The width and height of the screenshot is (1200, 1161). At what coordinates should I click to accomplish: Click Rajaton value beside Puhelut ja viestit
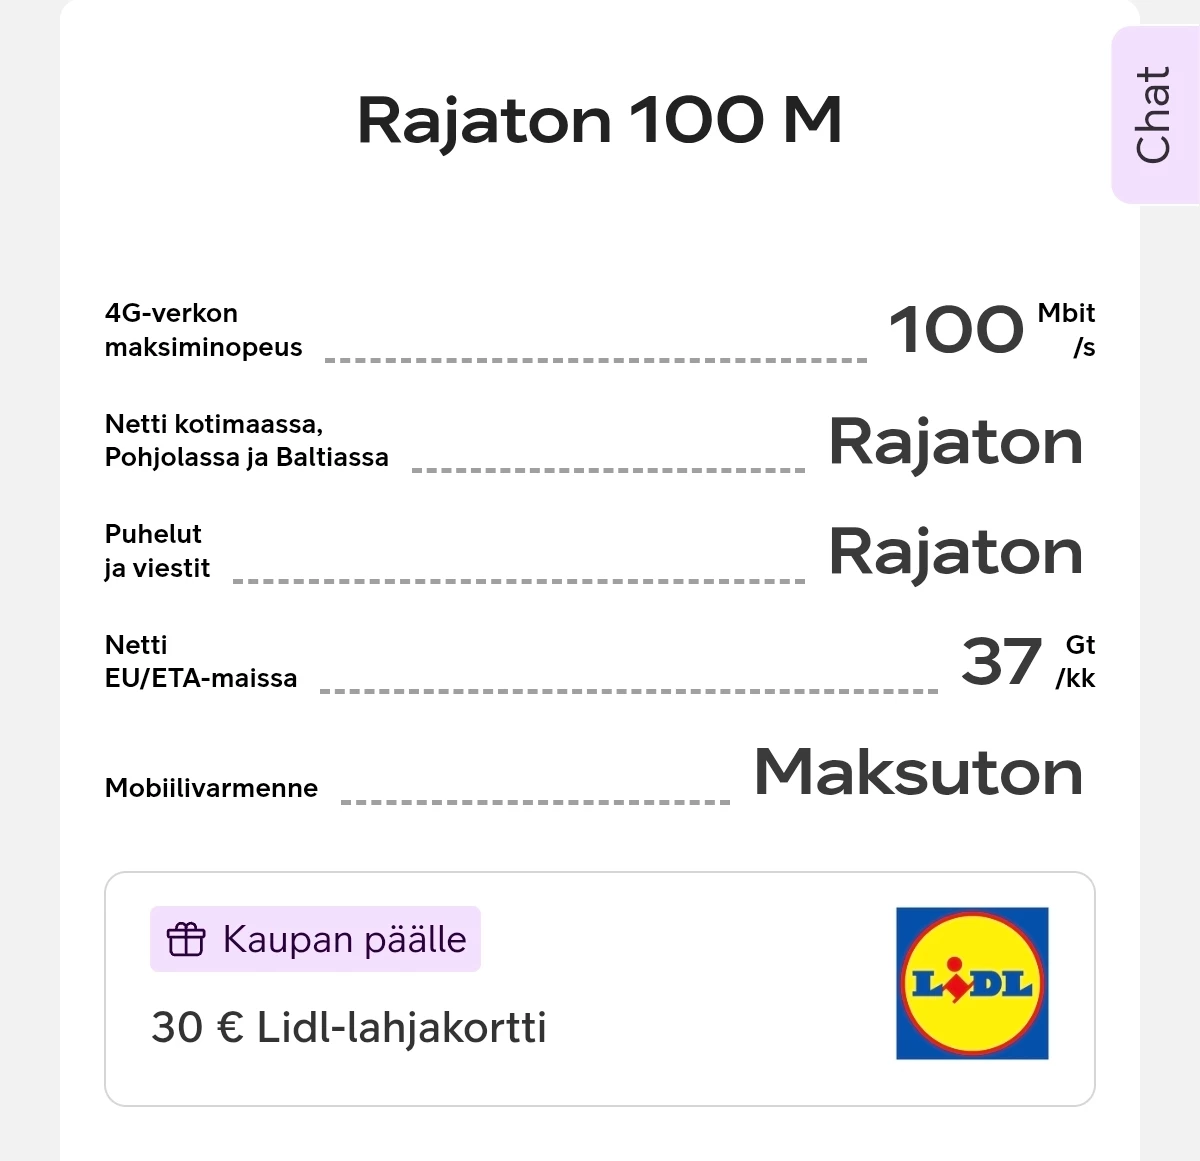coord(956,552)
